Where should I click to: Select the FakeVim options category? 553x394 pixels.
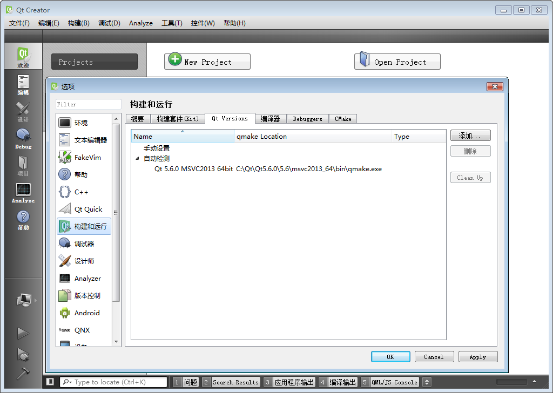[84, 157]
